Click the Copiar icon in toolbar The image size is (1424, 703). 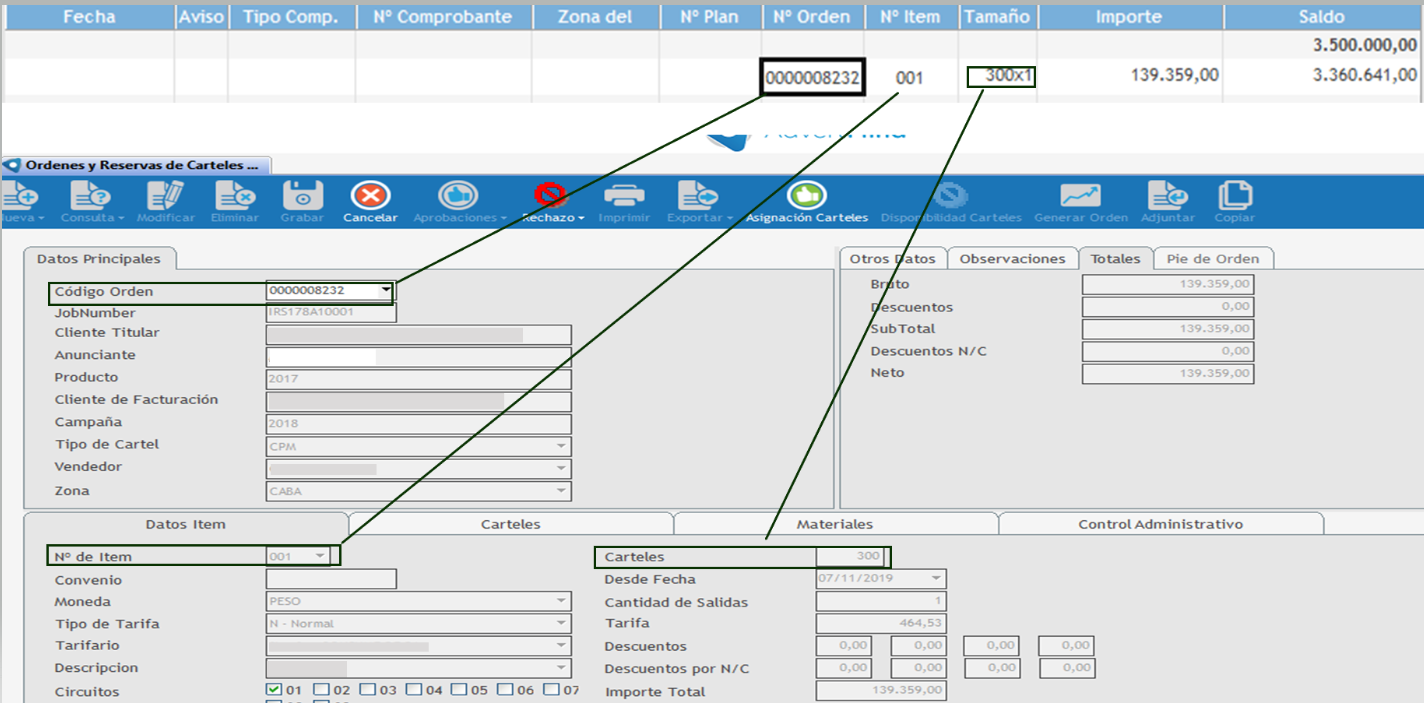coord(1234,196)
